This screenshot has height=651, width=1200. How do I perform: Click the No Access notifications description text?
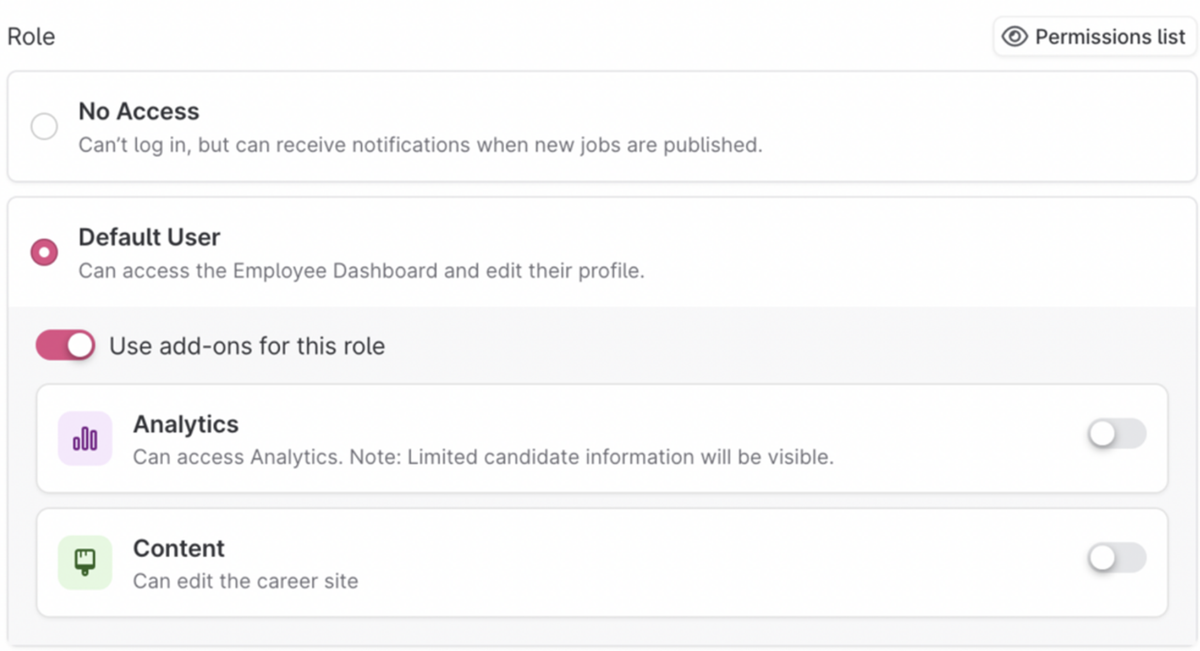(420, 145)
